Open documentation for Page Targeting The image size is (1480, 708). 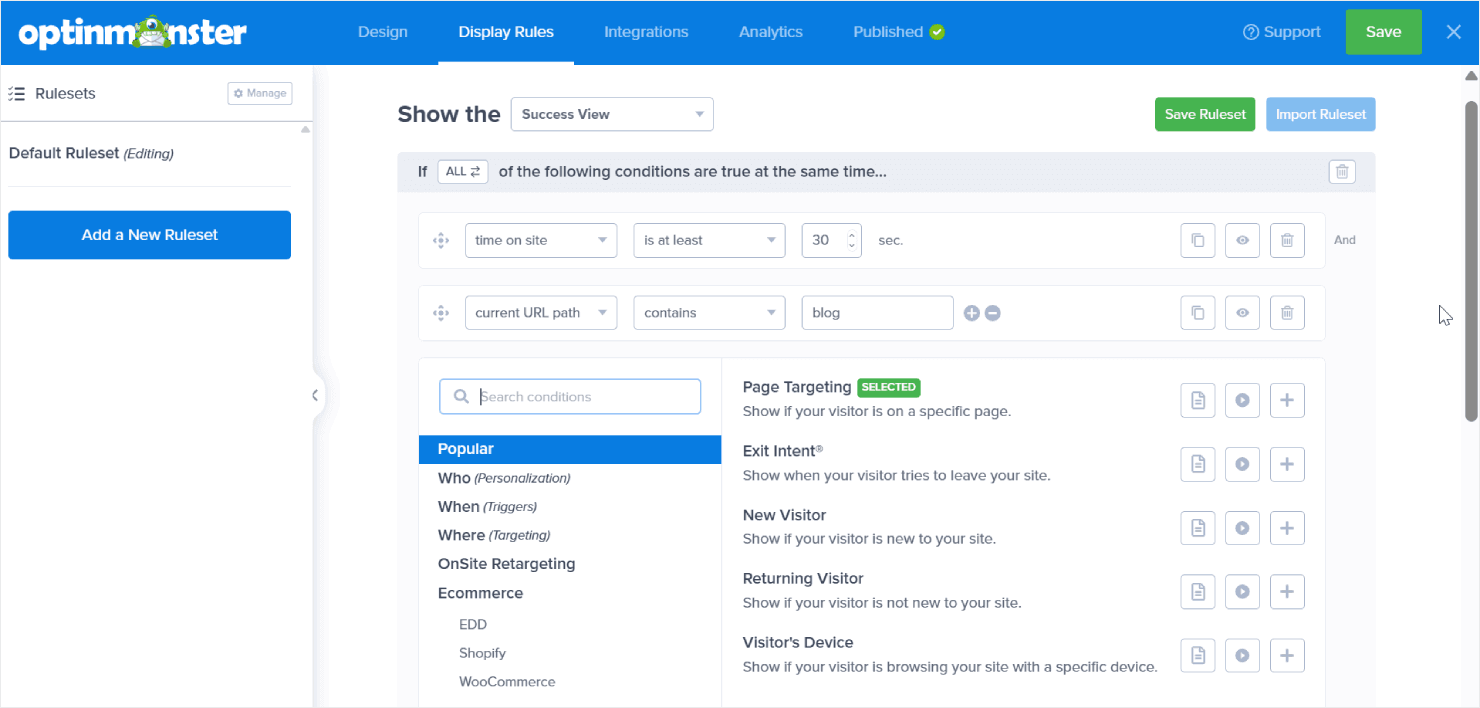coord(1197,401)
